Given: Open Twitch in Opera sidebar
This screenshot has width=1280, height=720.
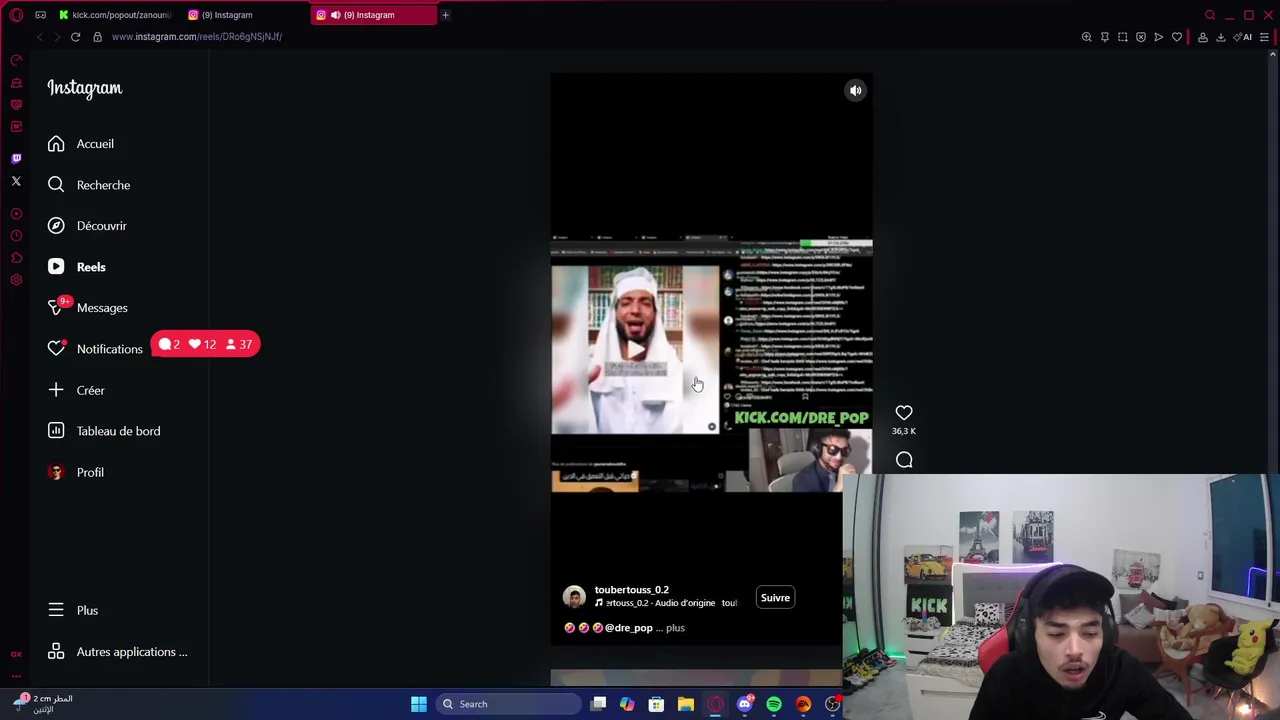Looking at the screenshot, I should pos(16,158).
